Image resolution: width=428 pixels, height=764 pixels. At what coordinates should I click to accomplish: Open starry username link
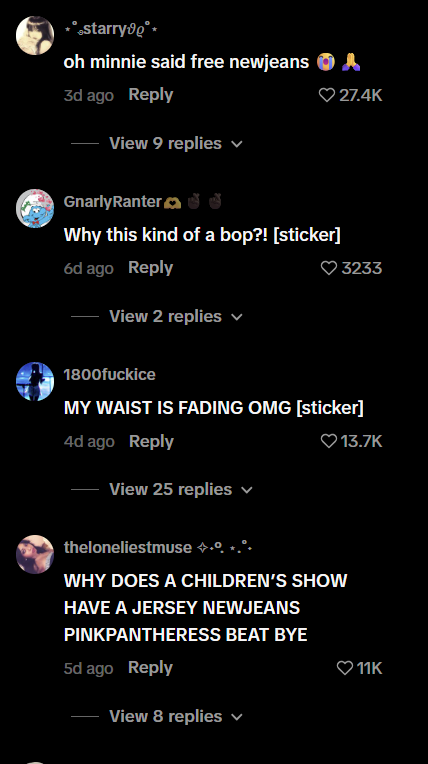(111, 29)
